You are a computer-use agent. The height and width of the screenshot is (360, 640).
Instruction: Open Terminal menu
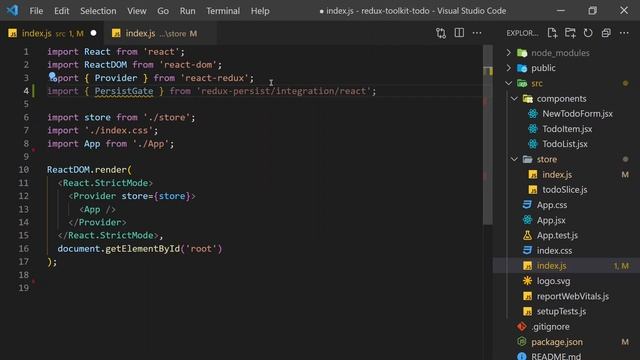223,11
